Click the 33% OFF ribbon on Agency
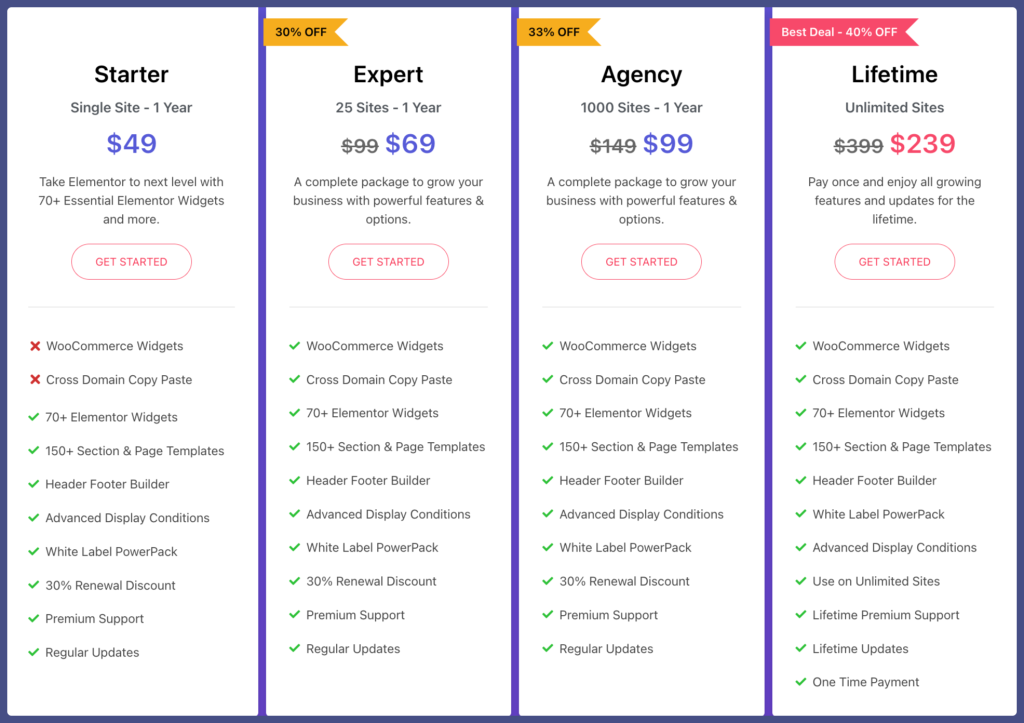1024x723 pixels. point(558,32)
